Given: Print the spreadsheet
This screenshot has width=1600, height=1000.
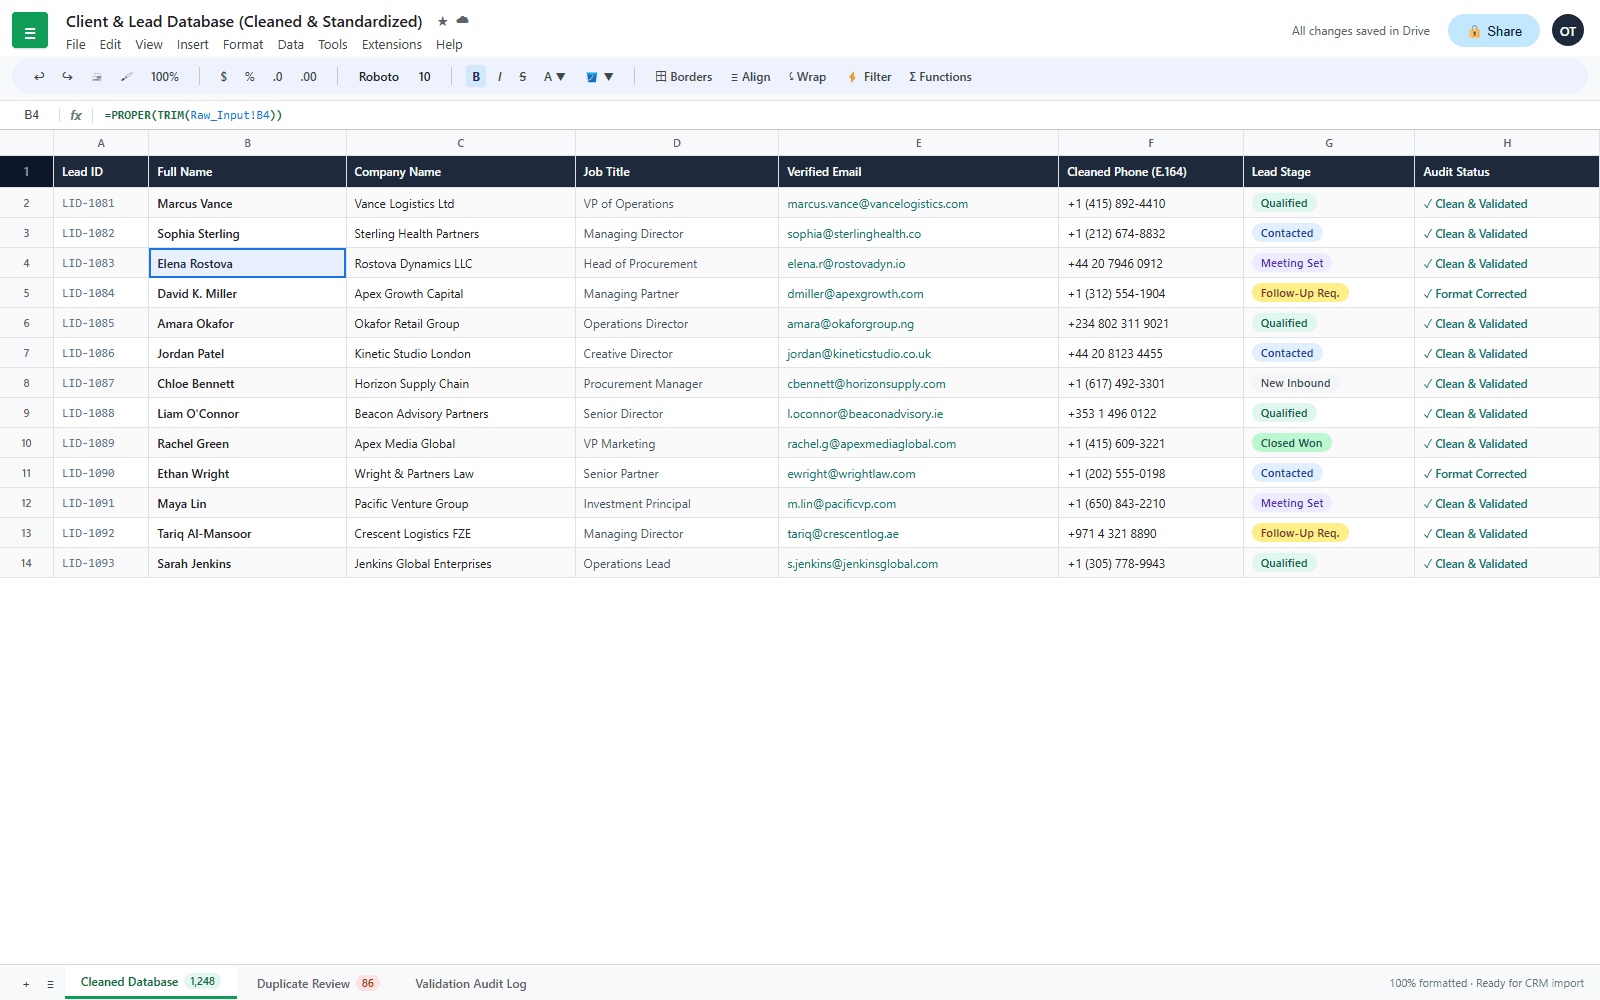Looking at the screenshot, I should point(97,77).
